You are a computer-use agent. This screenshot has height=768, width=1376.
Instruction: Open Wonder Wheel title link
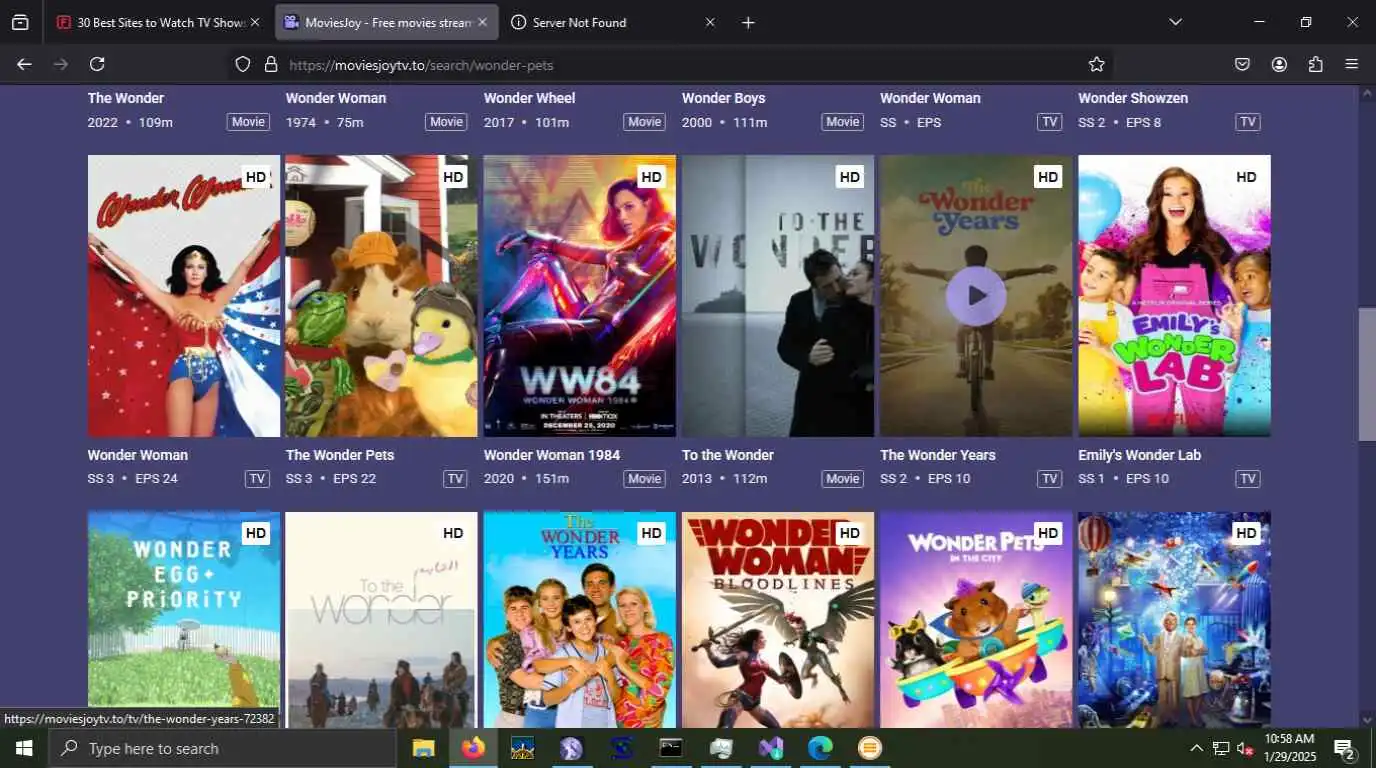(x=530, y=98)
